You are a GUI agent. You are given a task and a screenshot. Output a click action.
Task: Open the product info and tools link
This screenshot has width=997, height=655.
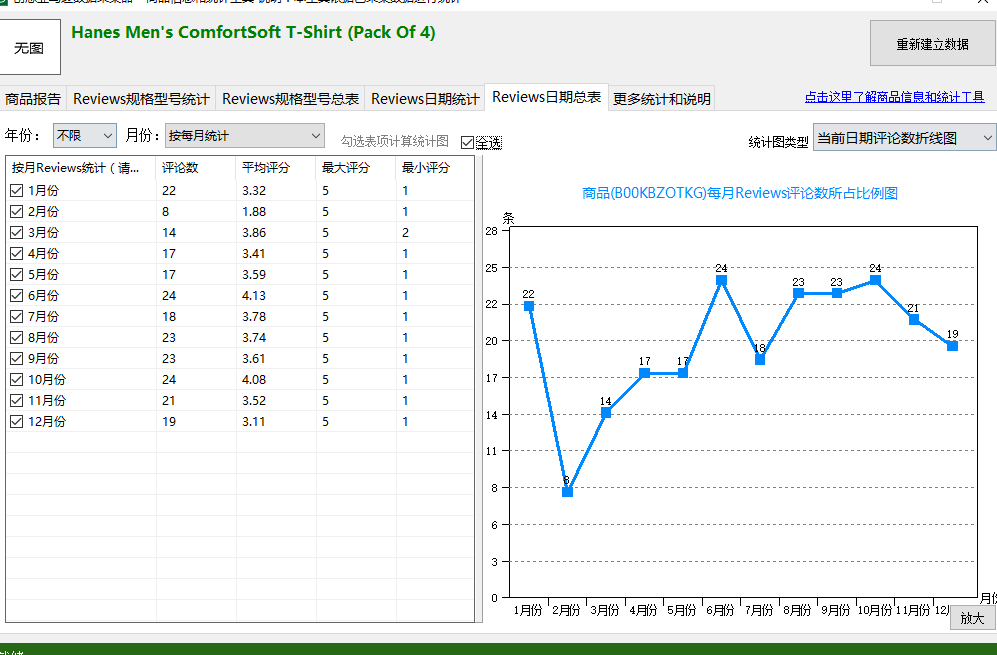pyautogui.click(x=894, y=97)
